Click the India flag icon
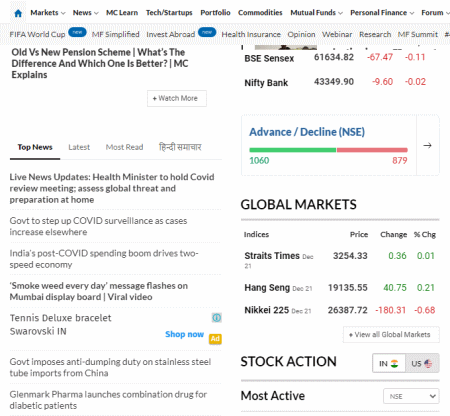Image resolution: width=450 pixels, height=416 pixels. click(395, 363)
